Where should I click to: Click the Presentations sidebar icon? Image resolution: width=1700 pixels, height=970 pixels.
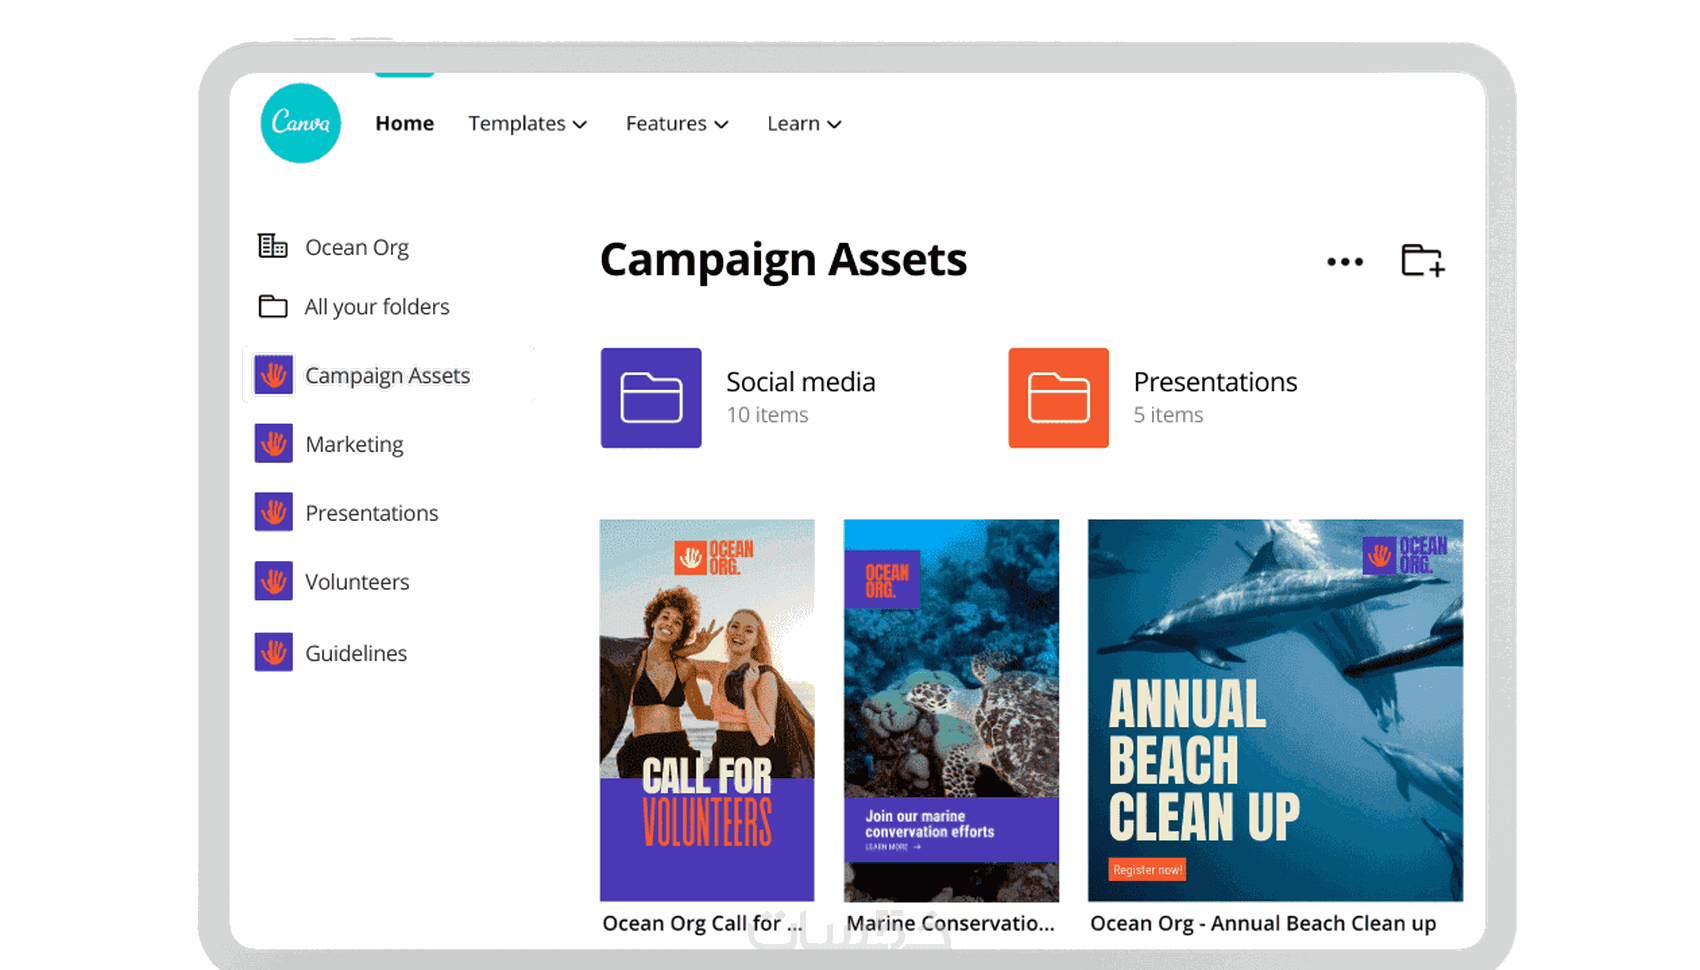(273, 512)
